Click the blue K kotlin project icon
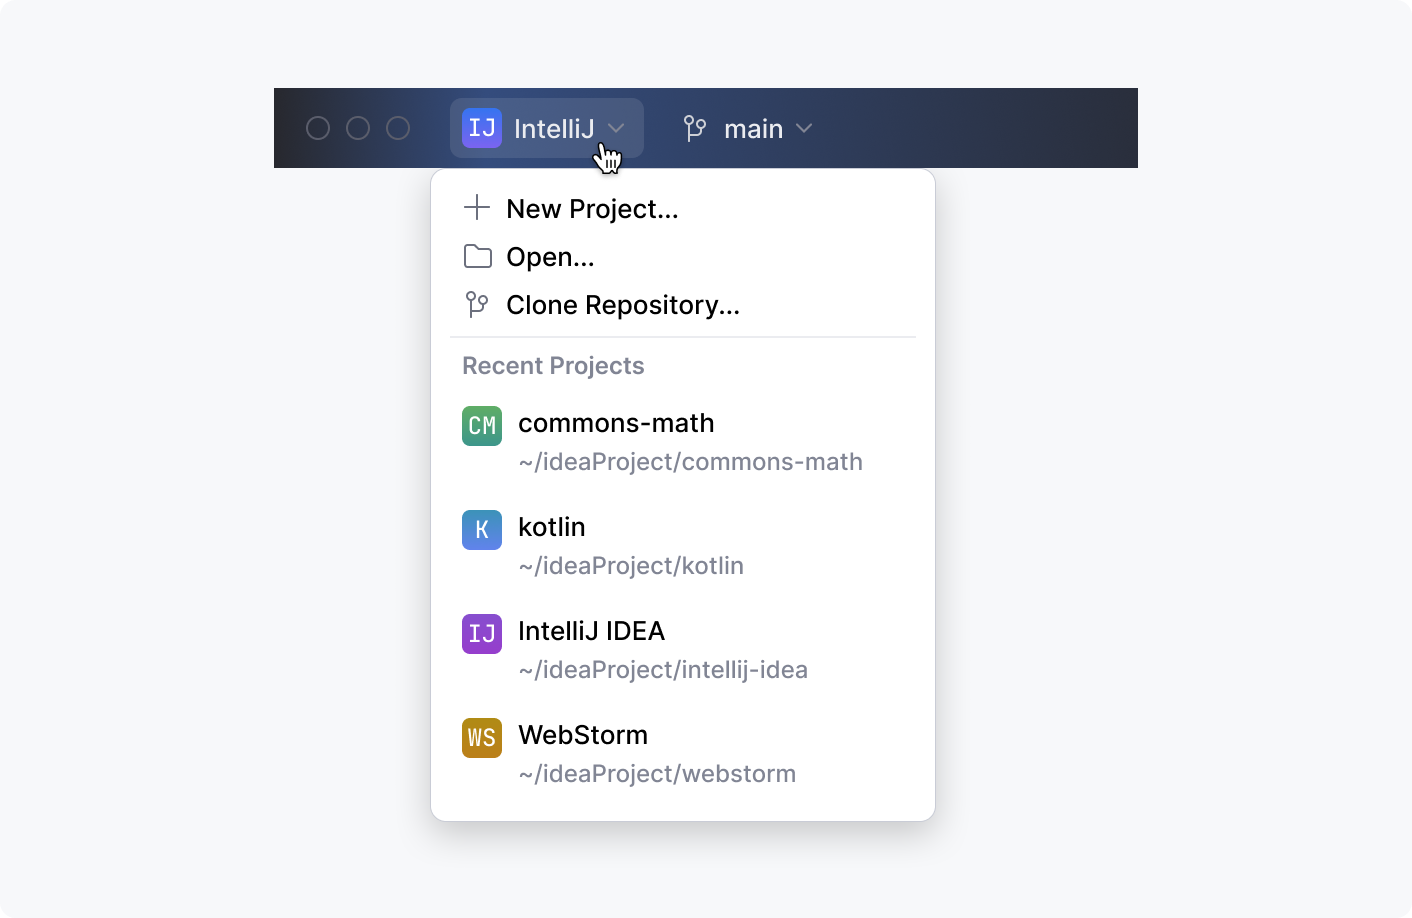This screenshot has height=918, width=1412. point(482,530)
